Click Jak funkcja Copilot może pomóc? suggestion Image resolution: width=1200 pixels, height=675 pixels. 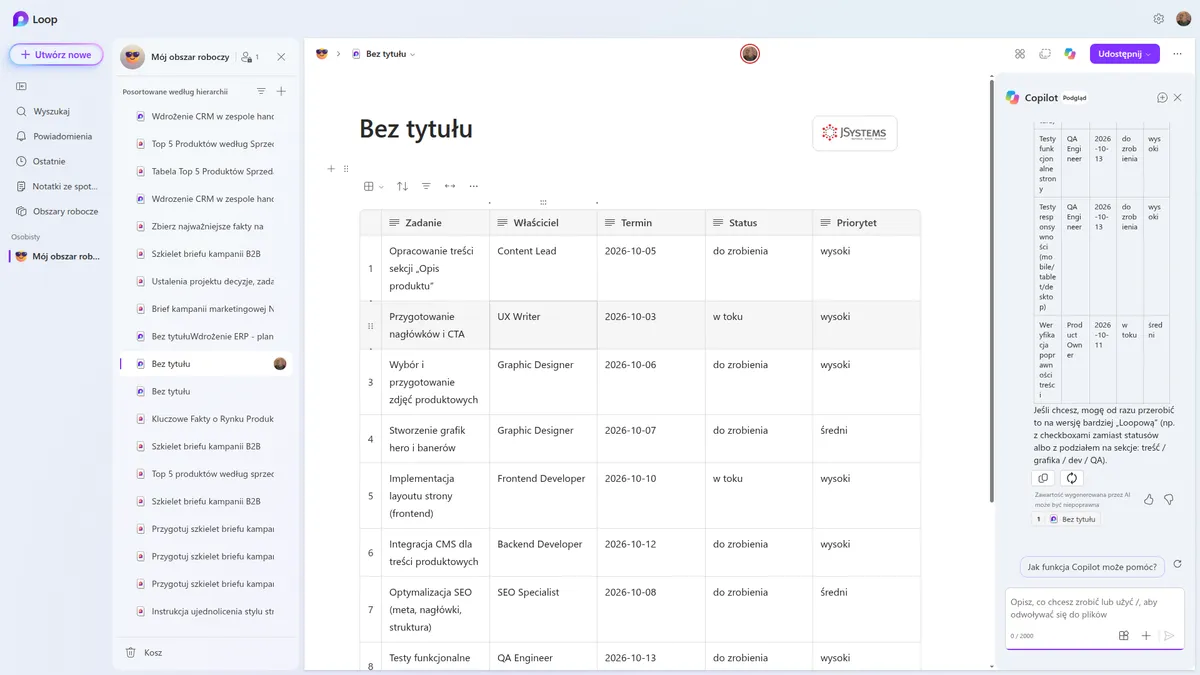pos(1092,567)
